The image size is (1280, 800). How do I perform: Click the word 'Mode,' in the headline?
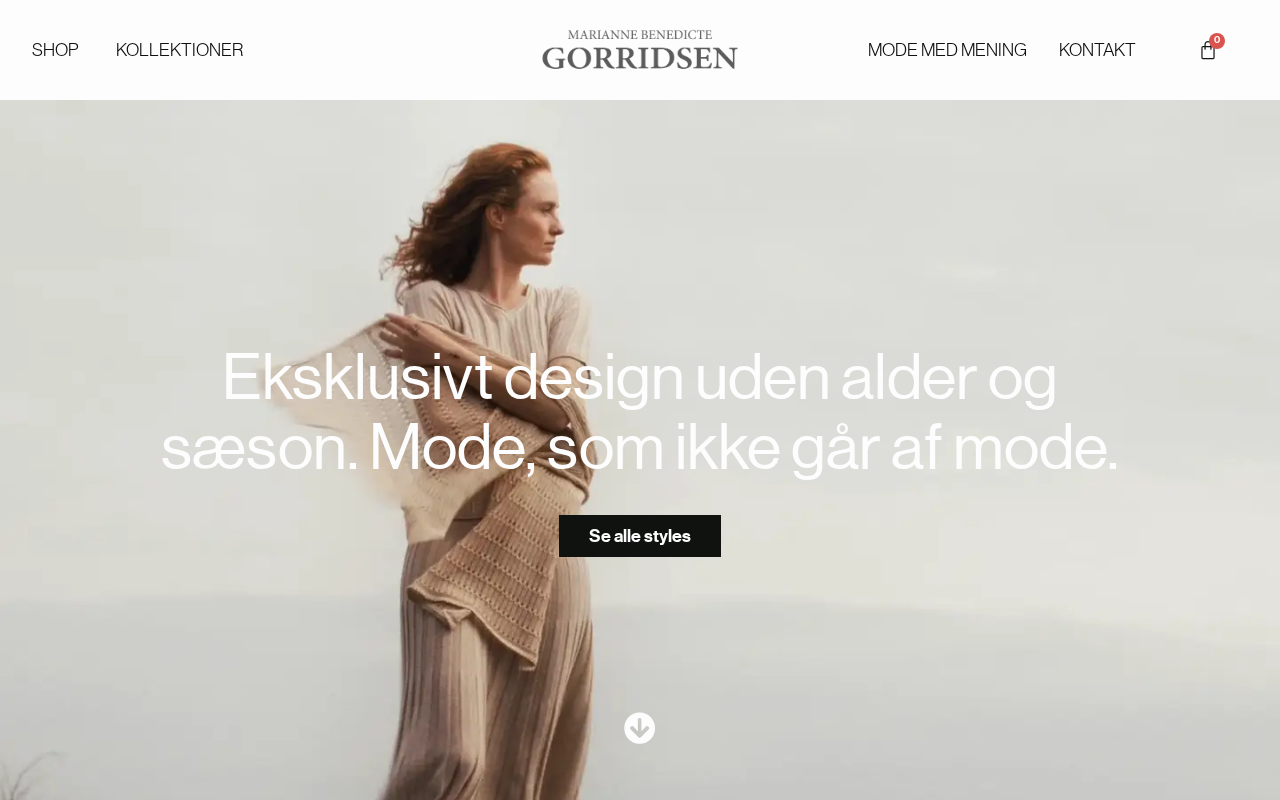453,447
